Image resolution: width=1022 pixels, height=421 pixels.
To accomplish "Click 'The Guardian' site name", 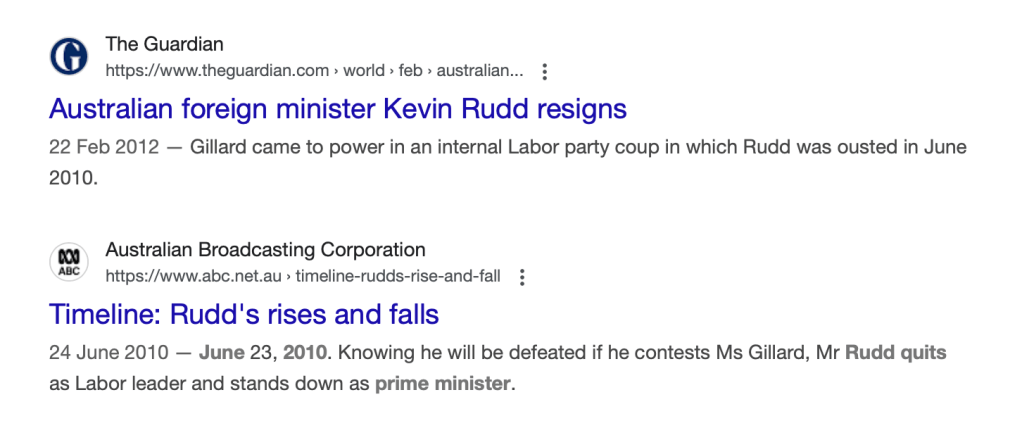I will click(164, 44).
